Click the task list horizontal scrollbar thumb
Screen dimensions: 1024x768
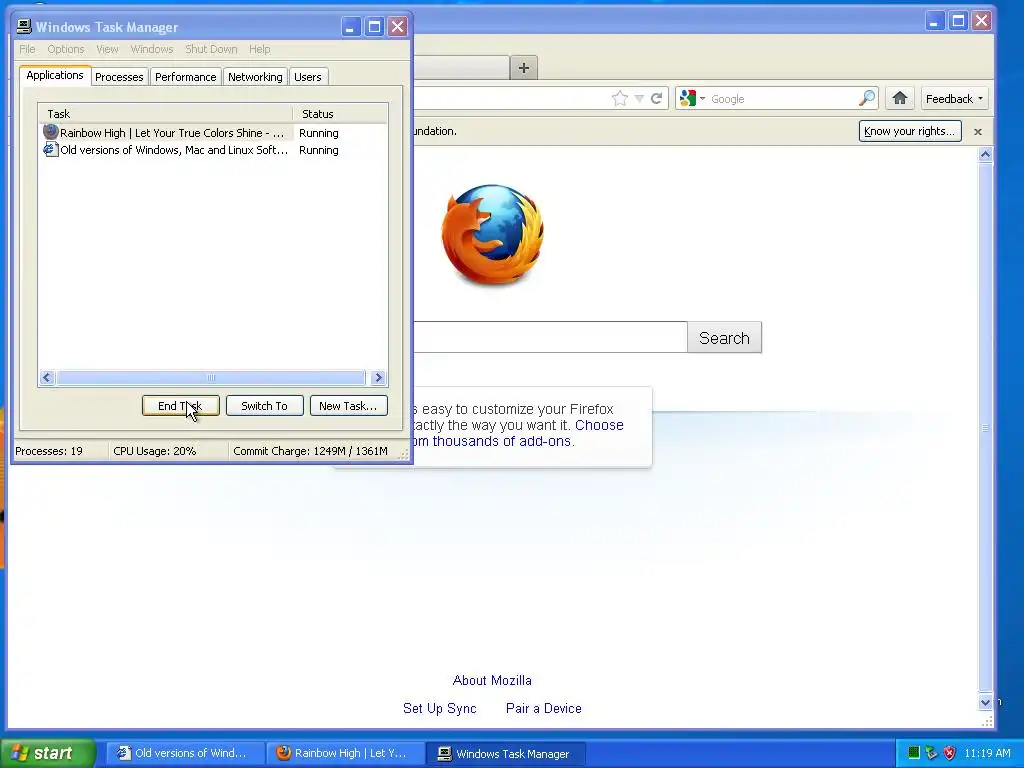210,377
